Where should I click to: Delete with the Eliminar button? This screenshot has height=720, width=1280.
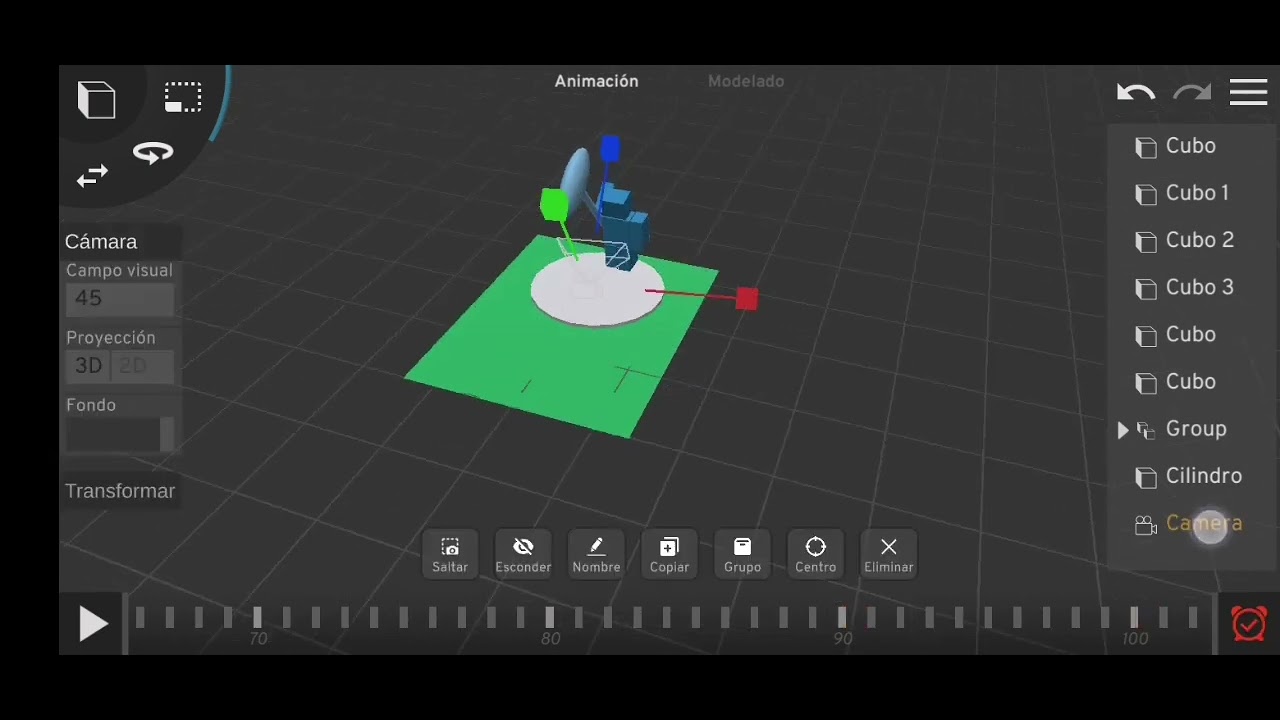coord(888,554)
